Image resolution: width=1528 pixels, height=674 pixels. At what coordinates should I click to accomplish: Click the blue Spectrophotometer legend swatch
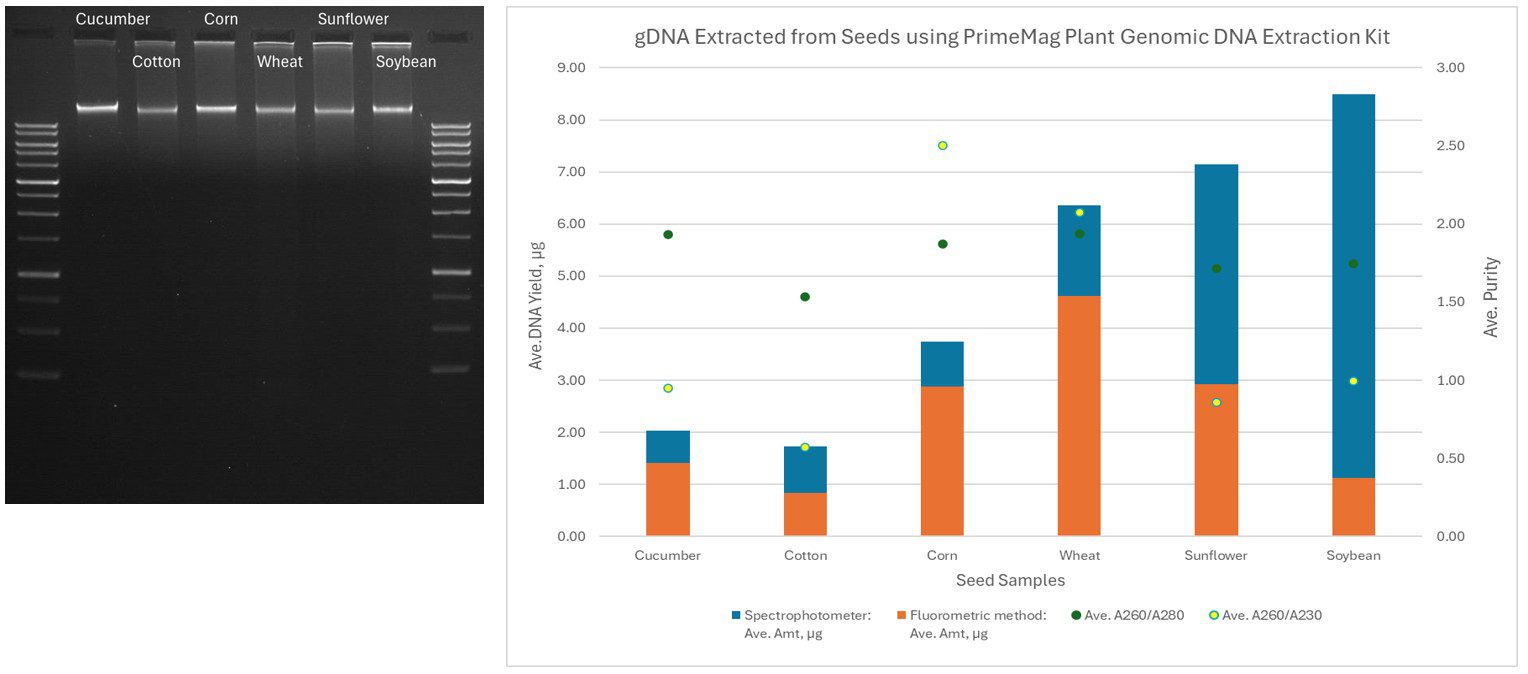pos(736,615)
